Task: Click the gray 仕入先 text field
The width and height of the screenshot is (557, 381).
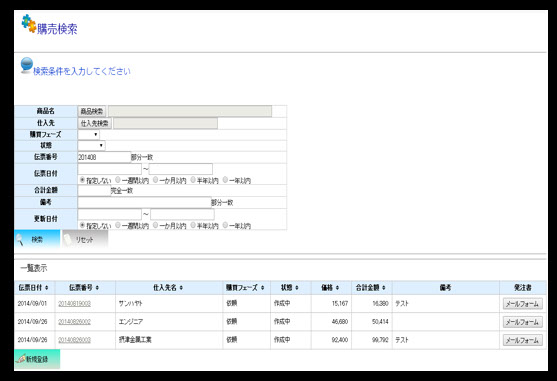Action: [166, 124]
